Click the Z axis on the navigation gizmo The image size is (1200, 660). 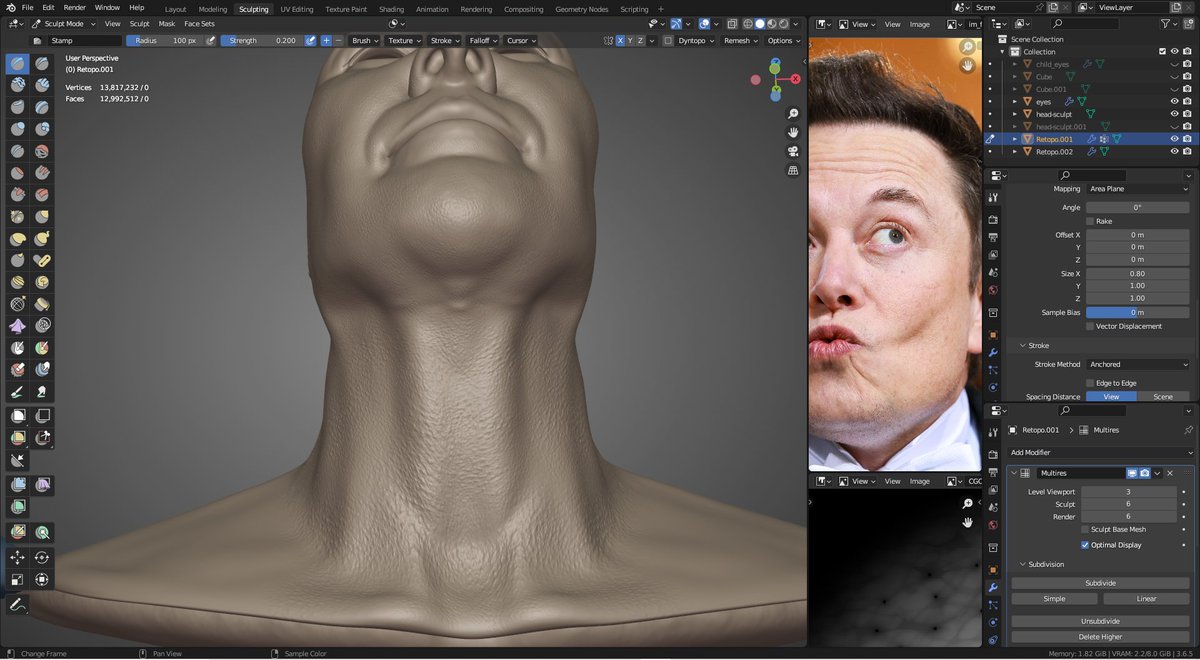(775, 63)
